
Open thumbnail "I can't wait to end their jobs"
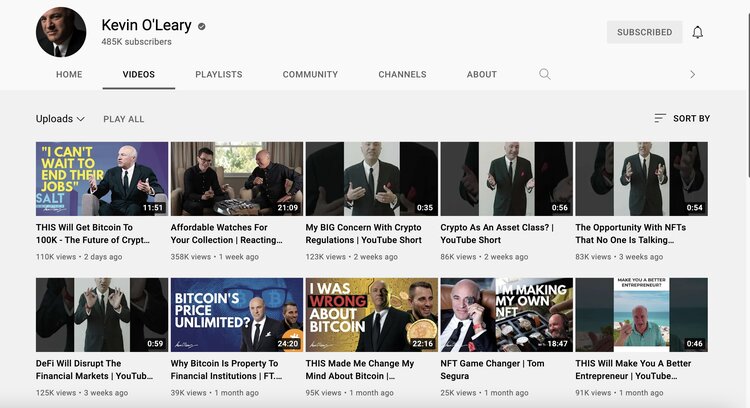pyautogui.click(x=102, y=178)
